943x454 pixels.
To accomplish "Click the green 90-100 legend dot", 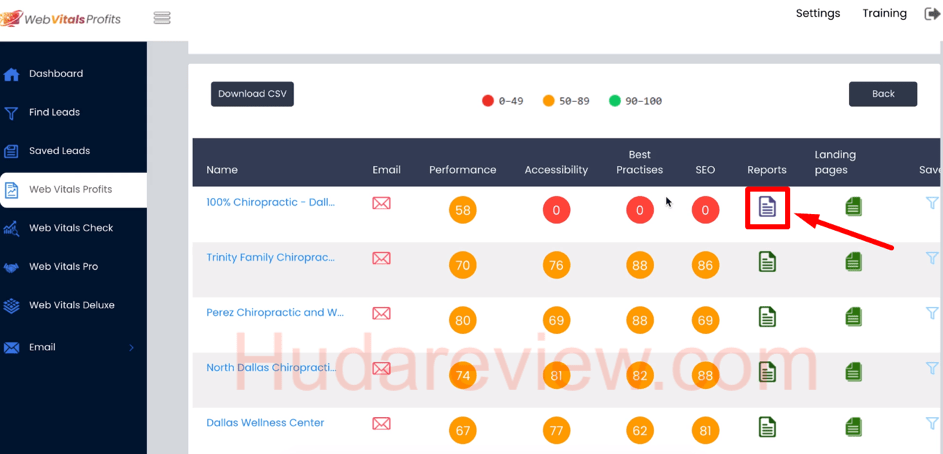I will [x=614, y=101].
